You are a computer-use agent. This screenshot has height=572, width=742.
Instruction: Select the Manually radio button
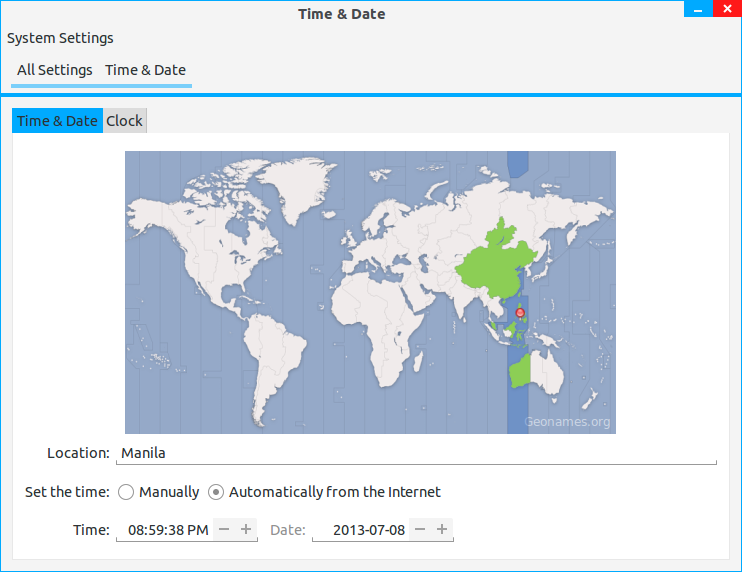coord(126,492)
